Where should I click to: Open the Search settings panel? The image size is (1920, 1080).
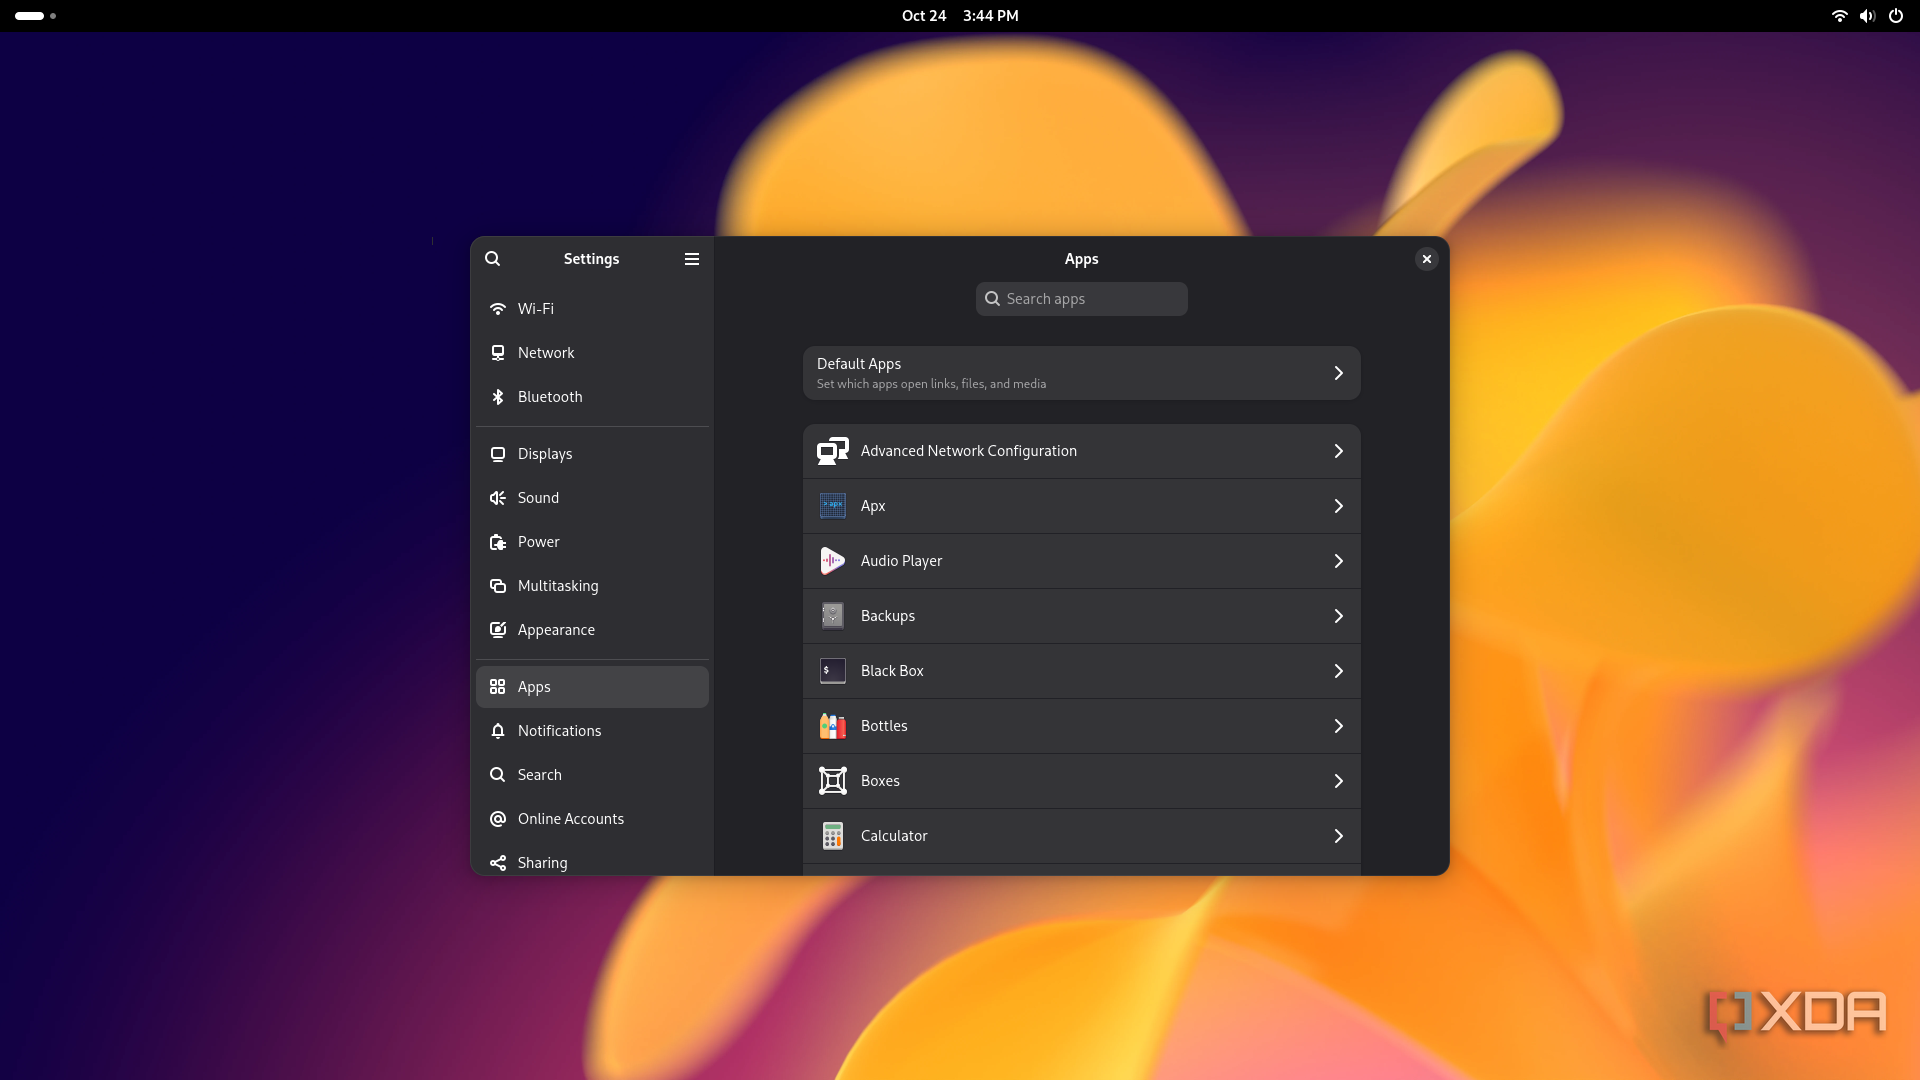pos(592,775)
